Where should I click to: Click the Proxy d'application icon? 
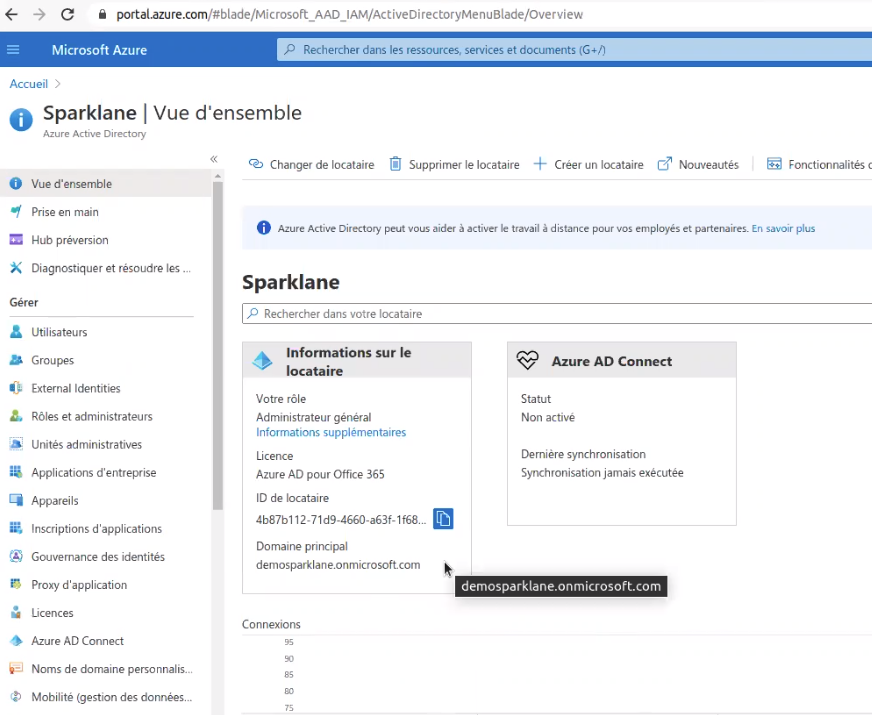click(x=16, y=584)
